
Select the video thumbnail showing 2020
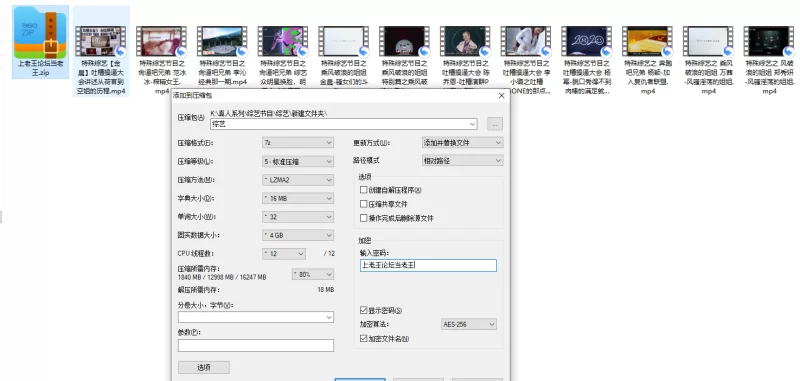click(586, 41)
